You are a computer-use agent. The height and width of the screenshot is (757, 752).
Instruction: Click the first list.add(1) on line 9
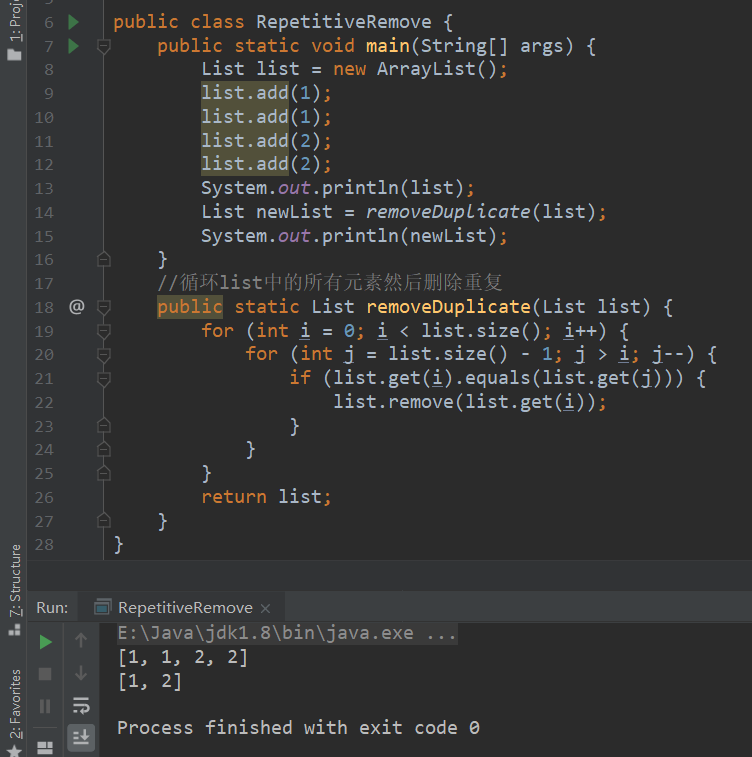point(266,93)
